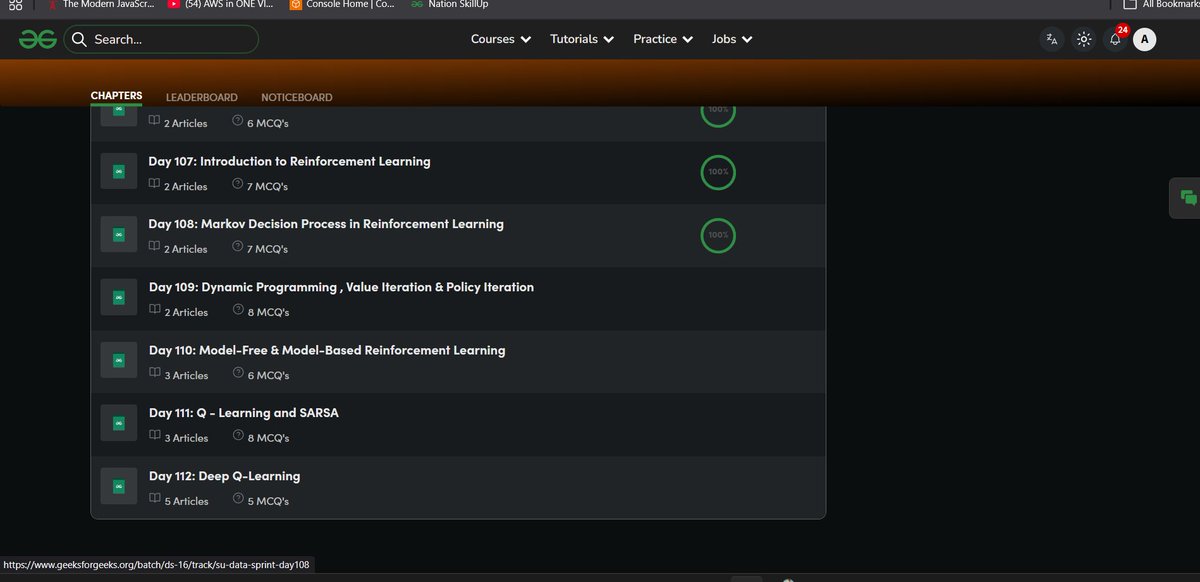Expand the Tutorials dropdown menu

tap(583, 39)
